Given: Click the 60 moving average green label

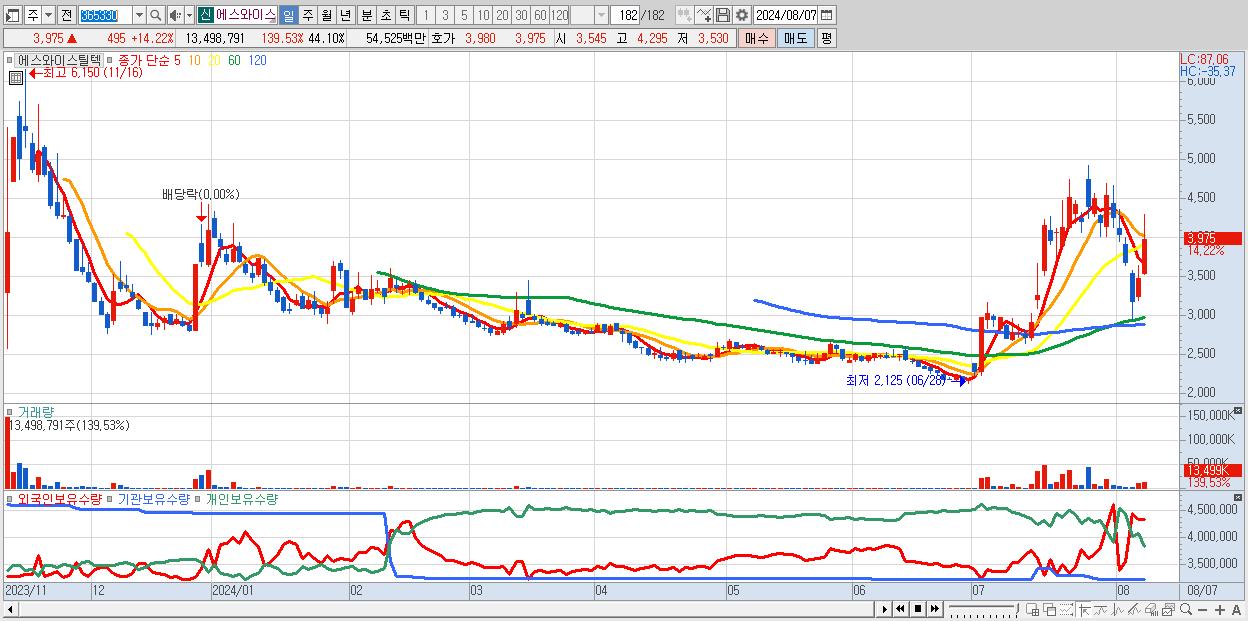Looking at the screenshot, I should tap(233, 60).
